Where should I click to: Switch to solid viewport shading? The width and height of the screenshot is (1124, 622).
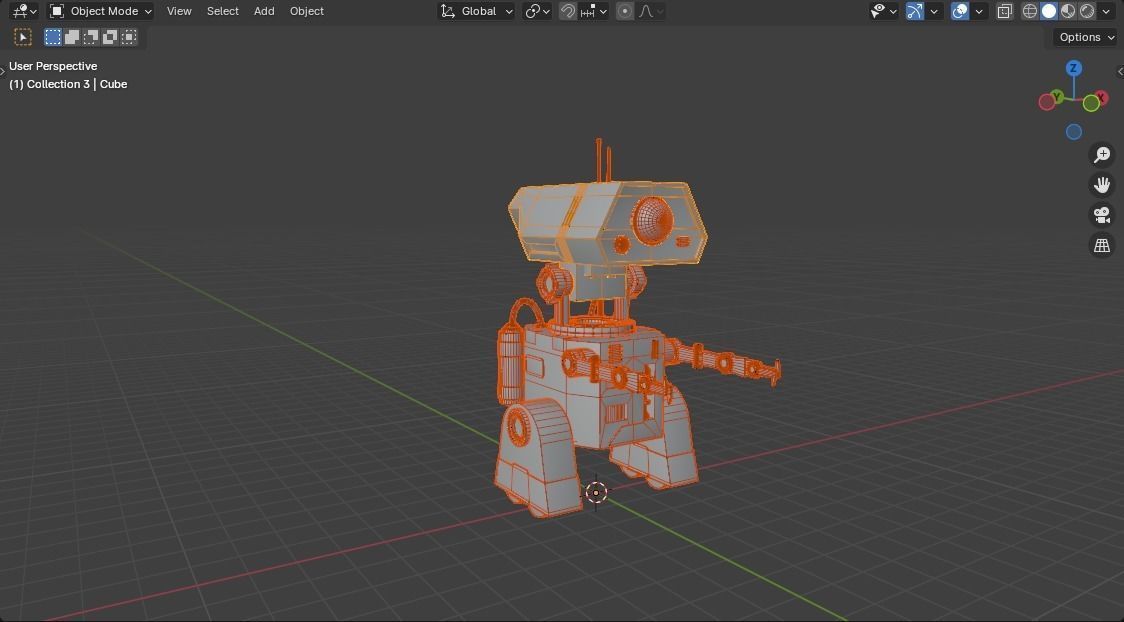coord(1049,11)
